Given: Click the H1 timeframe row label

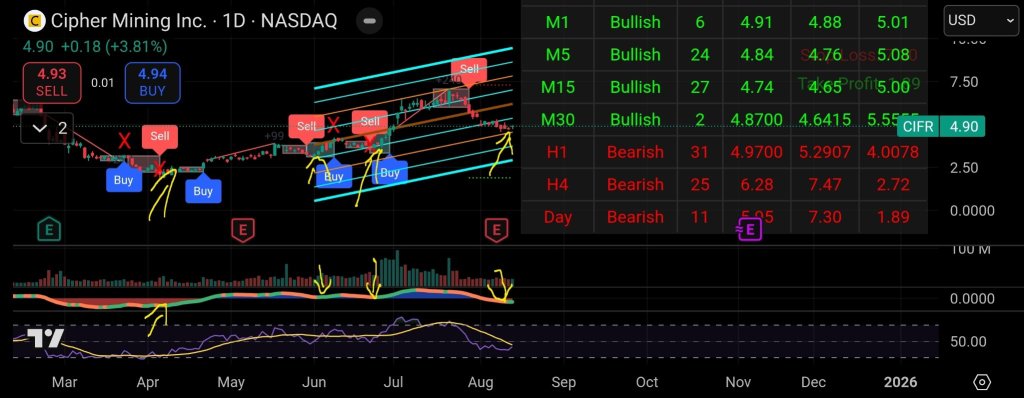Looking at the screenshot, I should point(557,152).
